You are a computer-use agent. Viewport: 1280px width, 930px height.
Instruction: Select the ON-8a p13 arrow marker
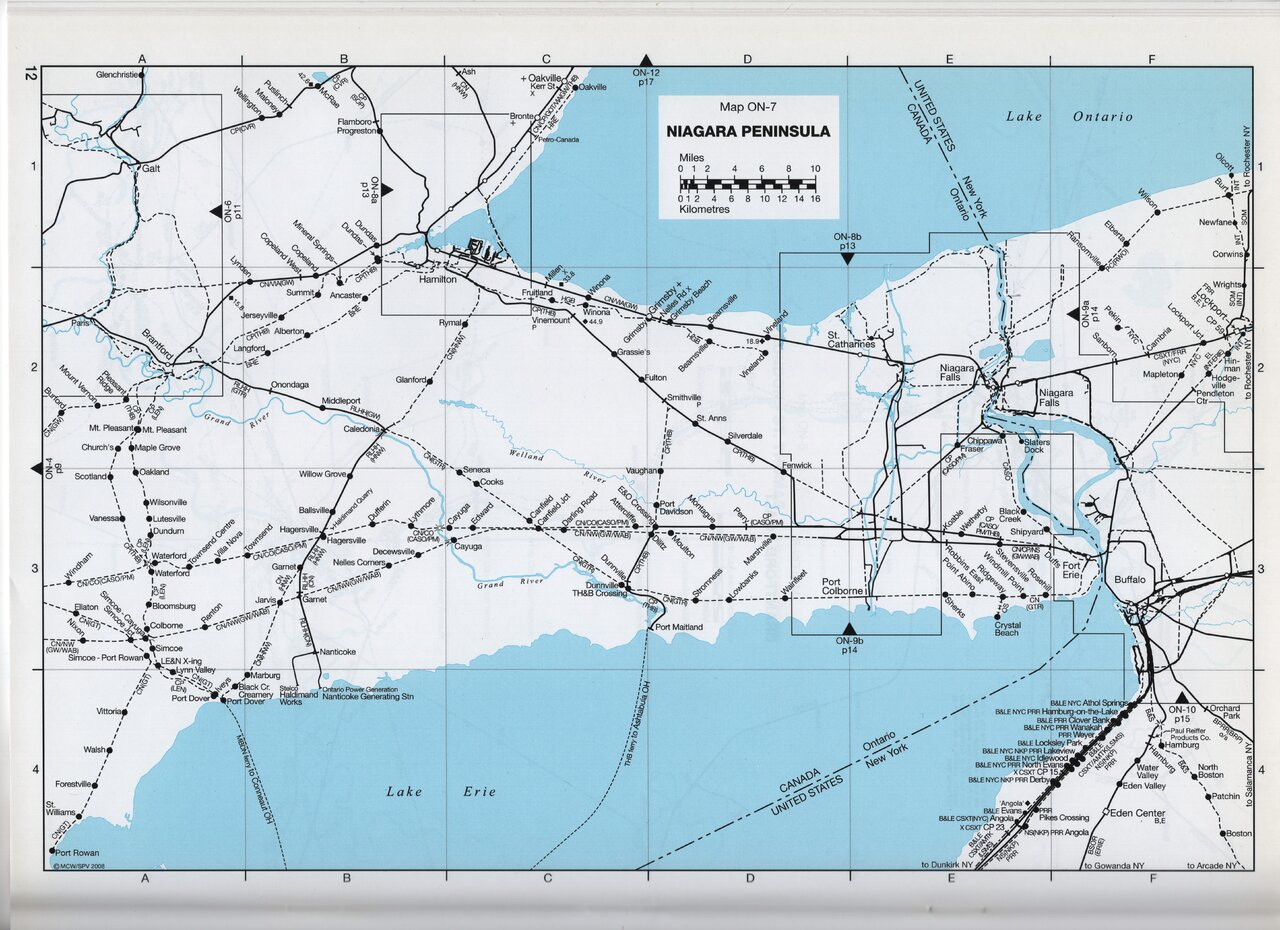(388, 189)
